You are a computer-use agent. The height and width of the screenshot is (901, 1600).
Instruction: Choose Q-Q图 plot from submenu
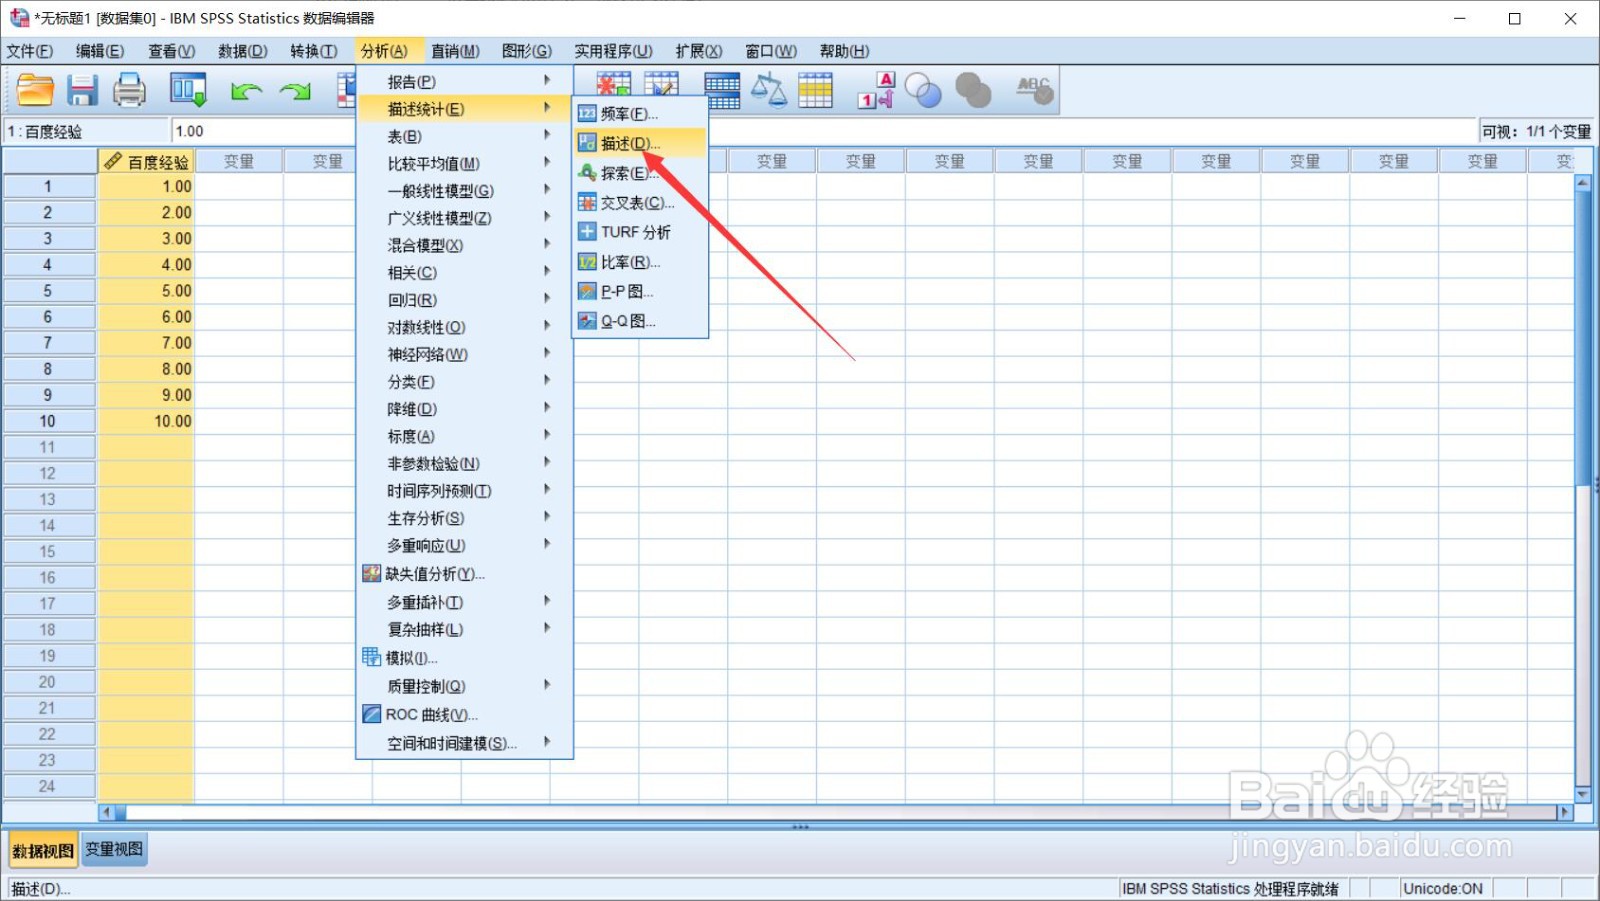(640, 321)
